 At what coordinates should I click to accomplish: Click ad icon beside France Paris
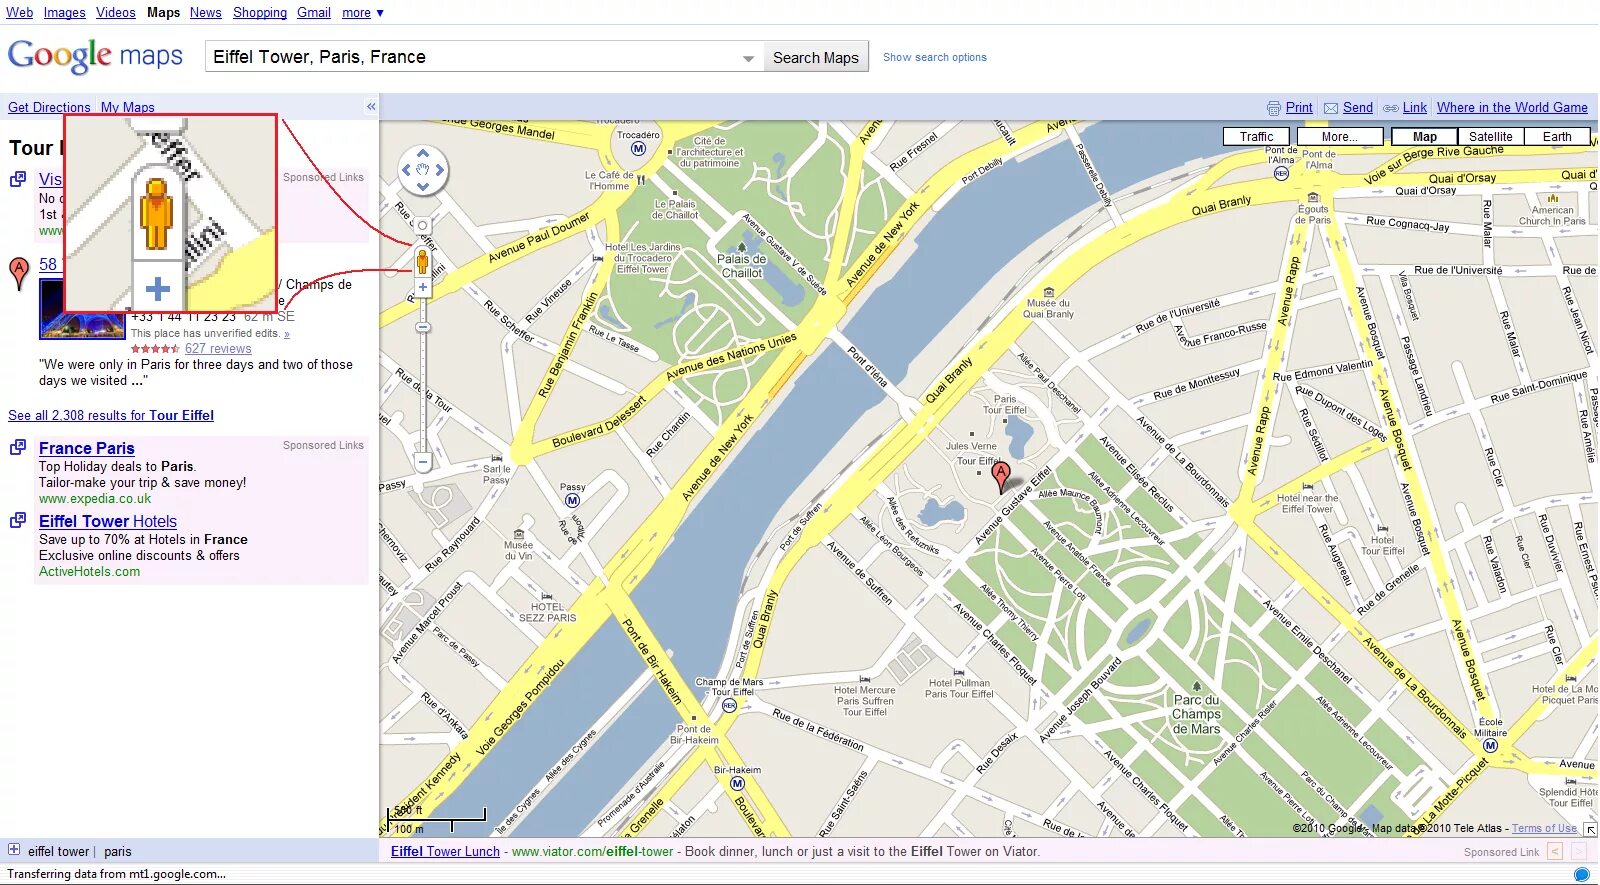pyautogui.click(x=18, y=447)
